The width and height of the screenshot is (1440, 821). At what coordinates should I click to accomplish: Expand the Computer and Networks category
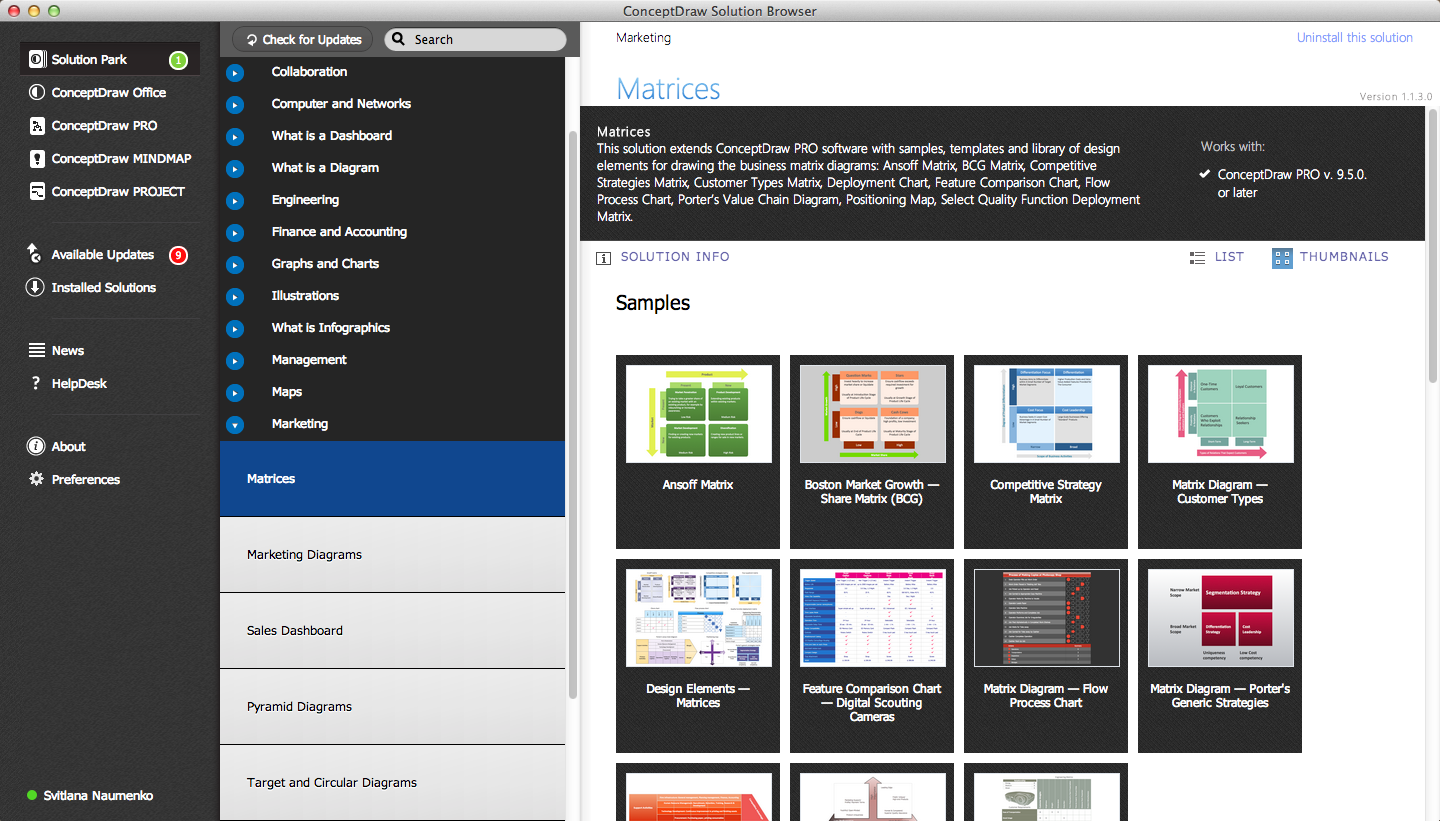235,105
